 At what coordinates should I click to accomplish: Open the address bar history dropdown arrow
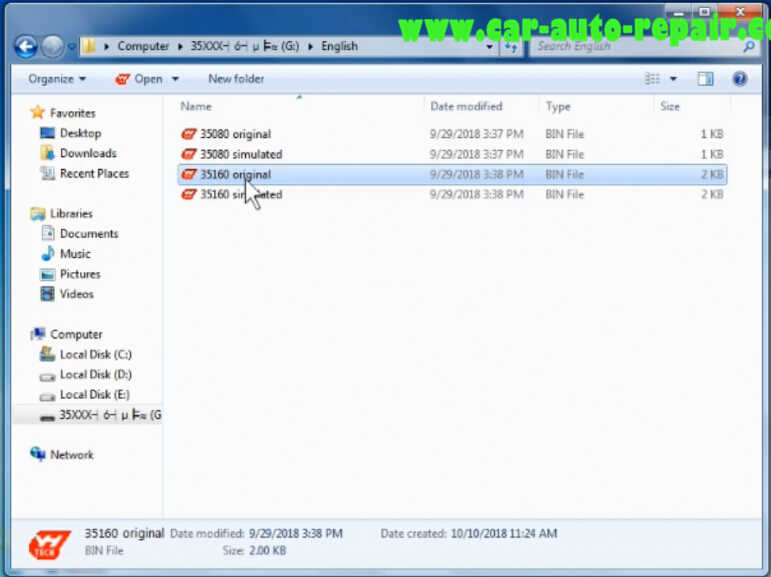489,47
